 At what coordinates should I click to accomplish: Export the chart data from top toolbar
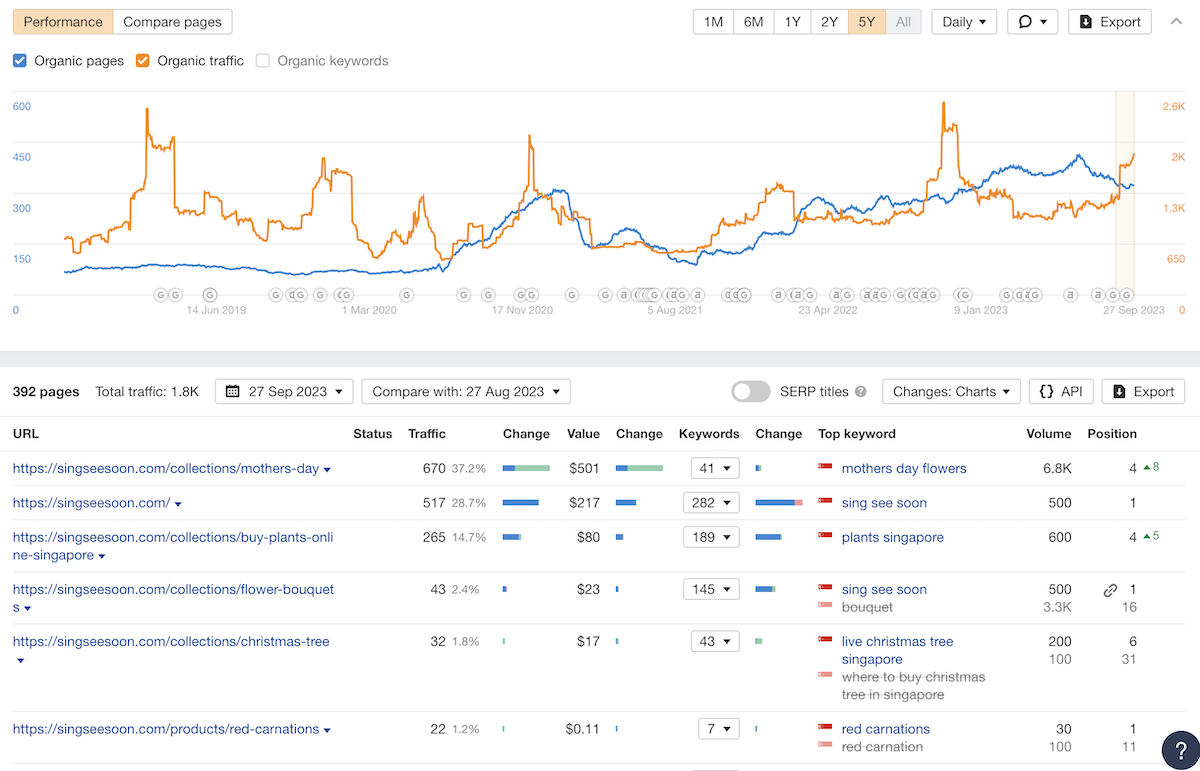click(1110, 22)
